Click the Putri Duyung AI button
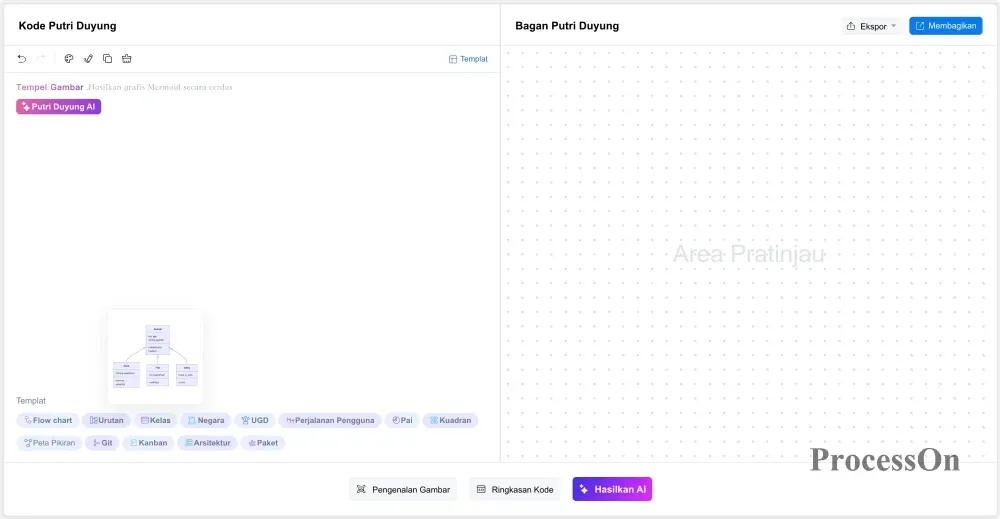 [59, 106]
